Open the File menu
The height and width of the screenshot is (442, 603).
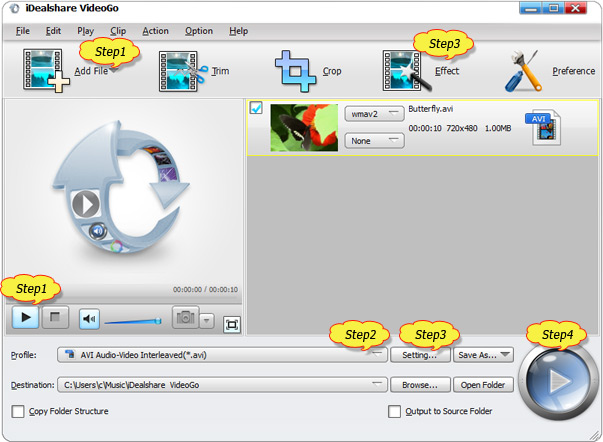23,31
